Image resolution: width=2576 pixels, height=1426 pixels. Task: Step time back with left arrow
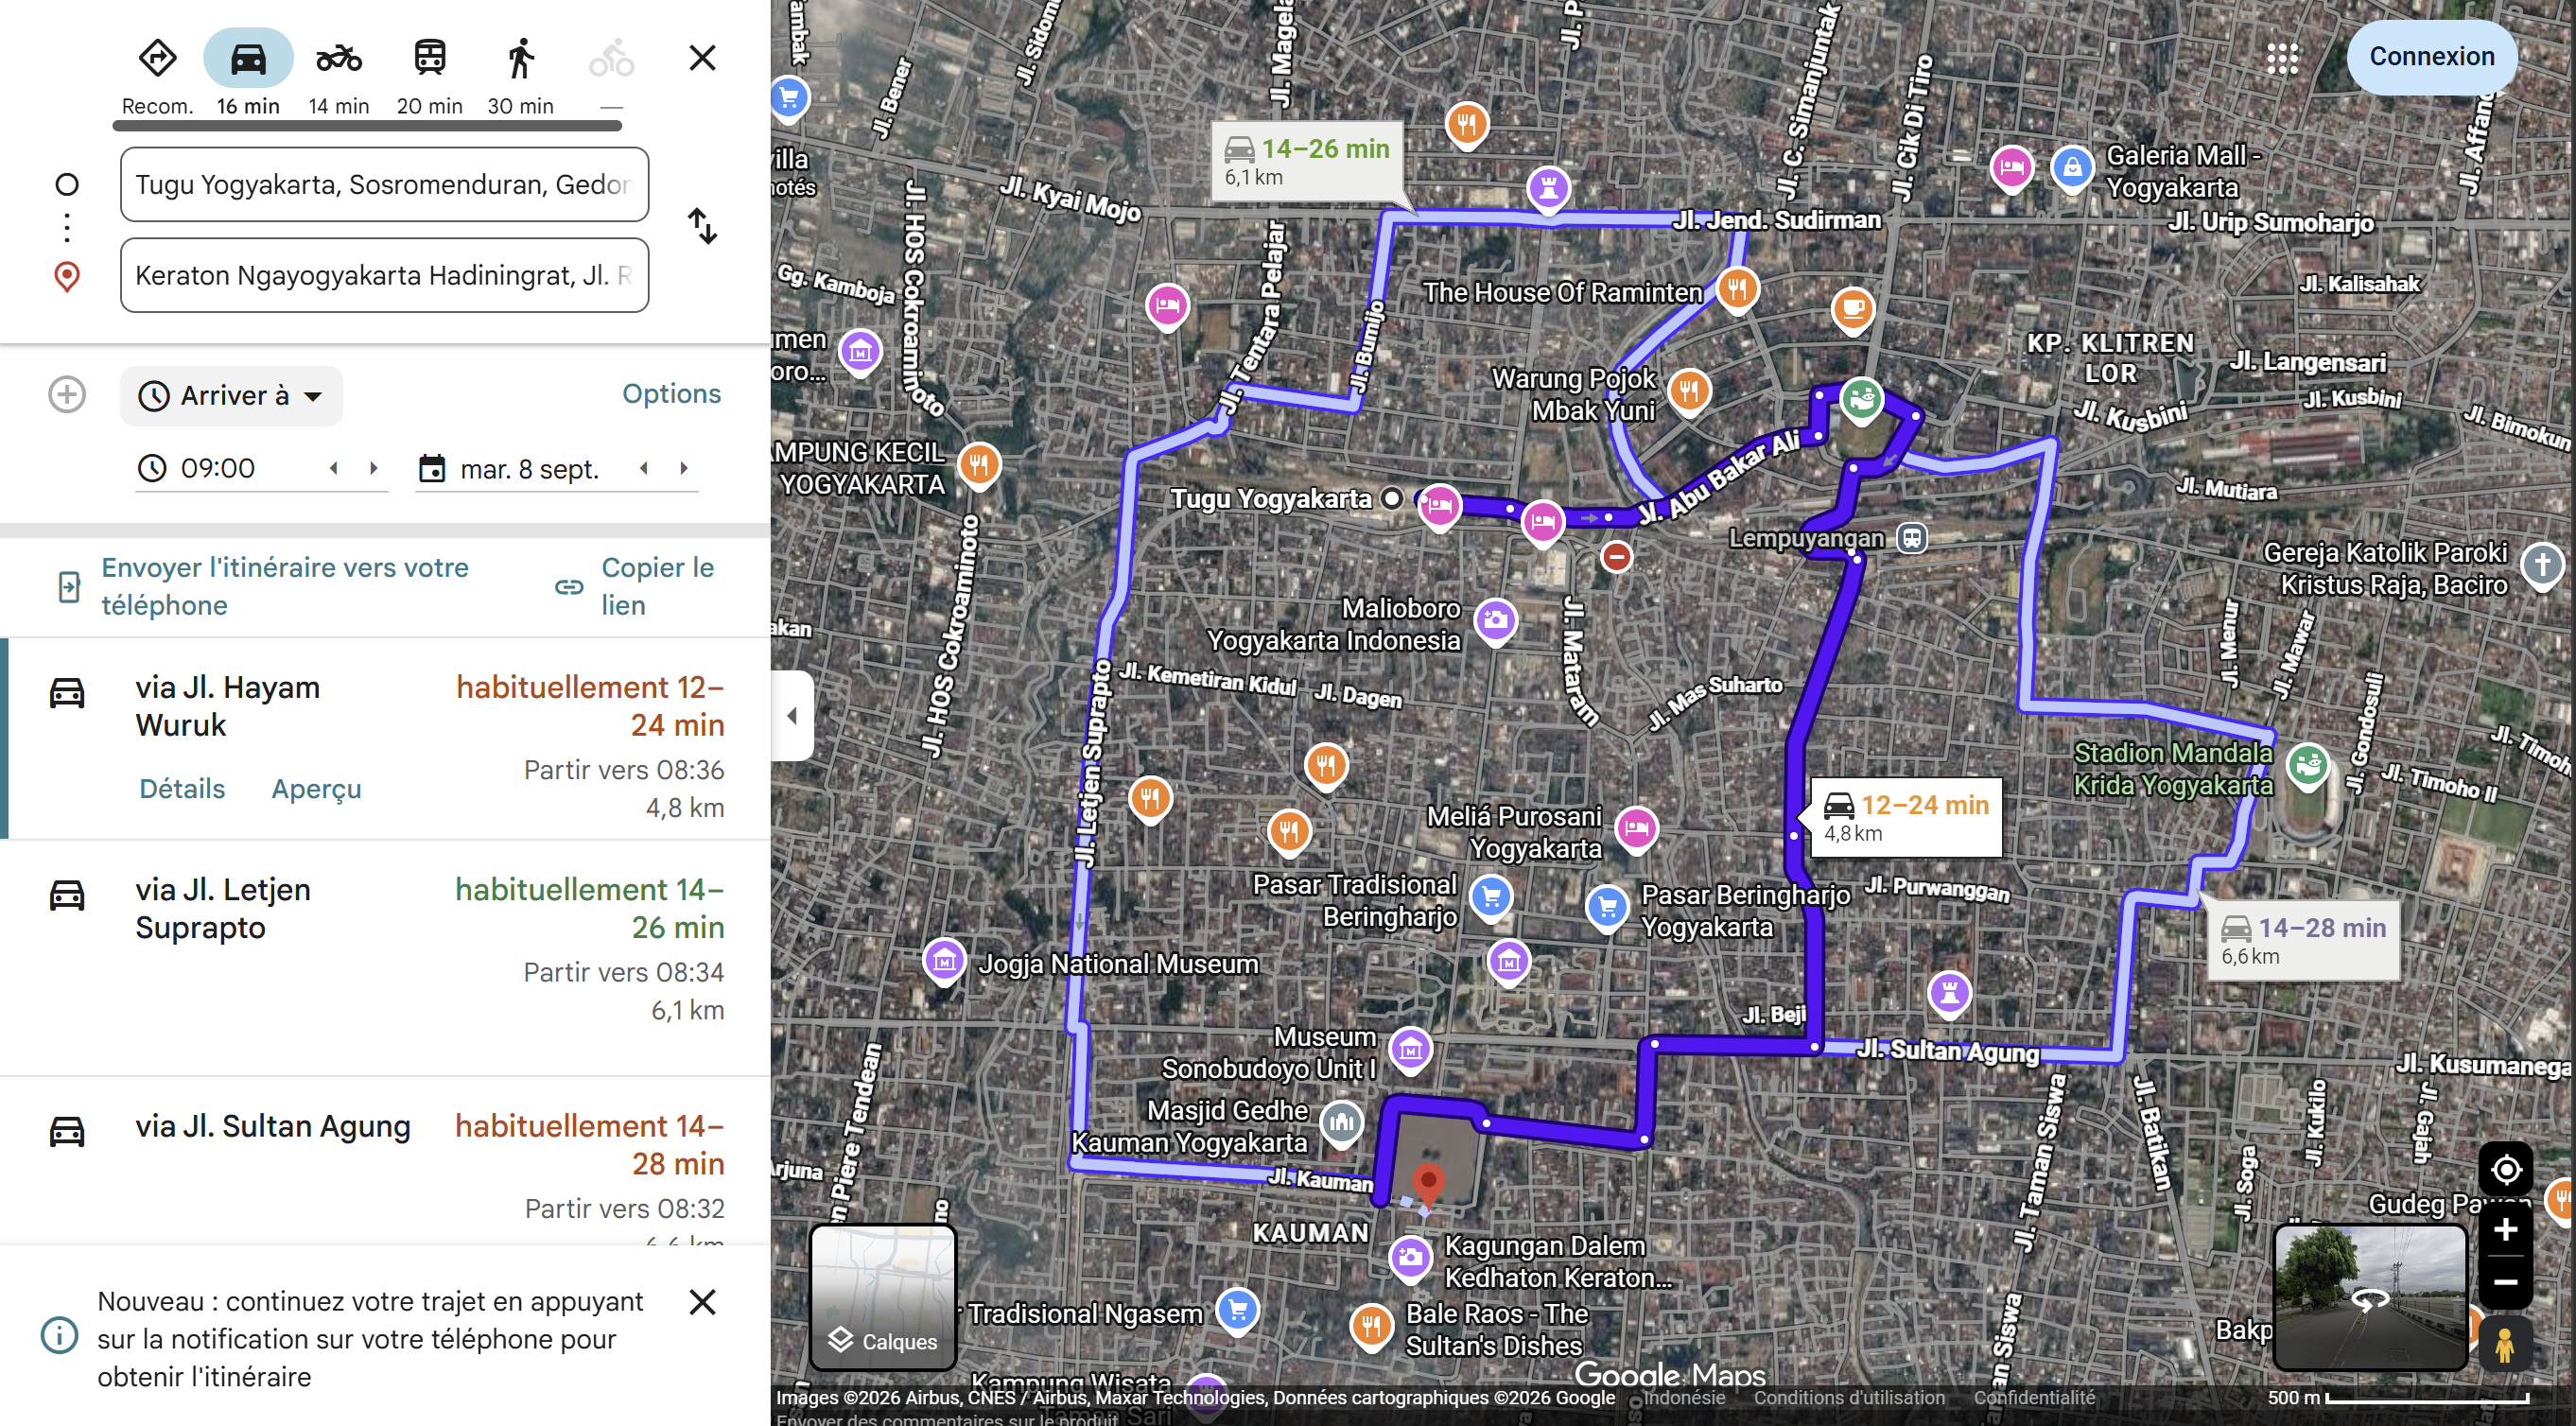[x=334, y=468]
